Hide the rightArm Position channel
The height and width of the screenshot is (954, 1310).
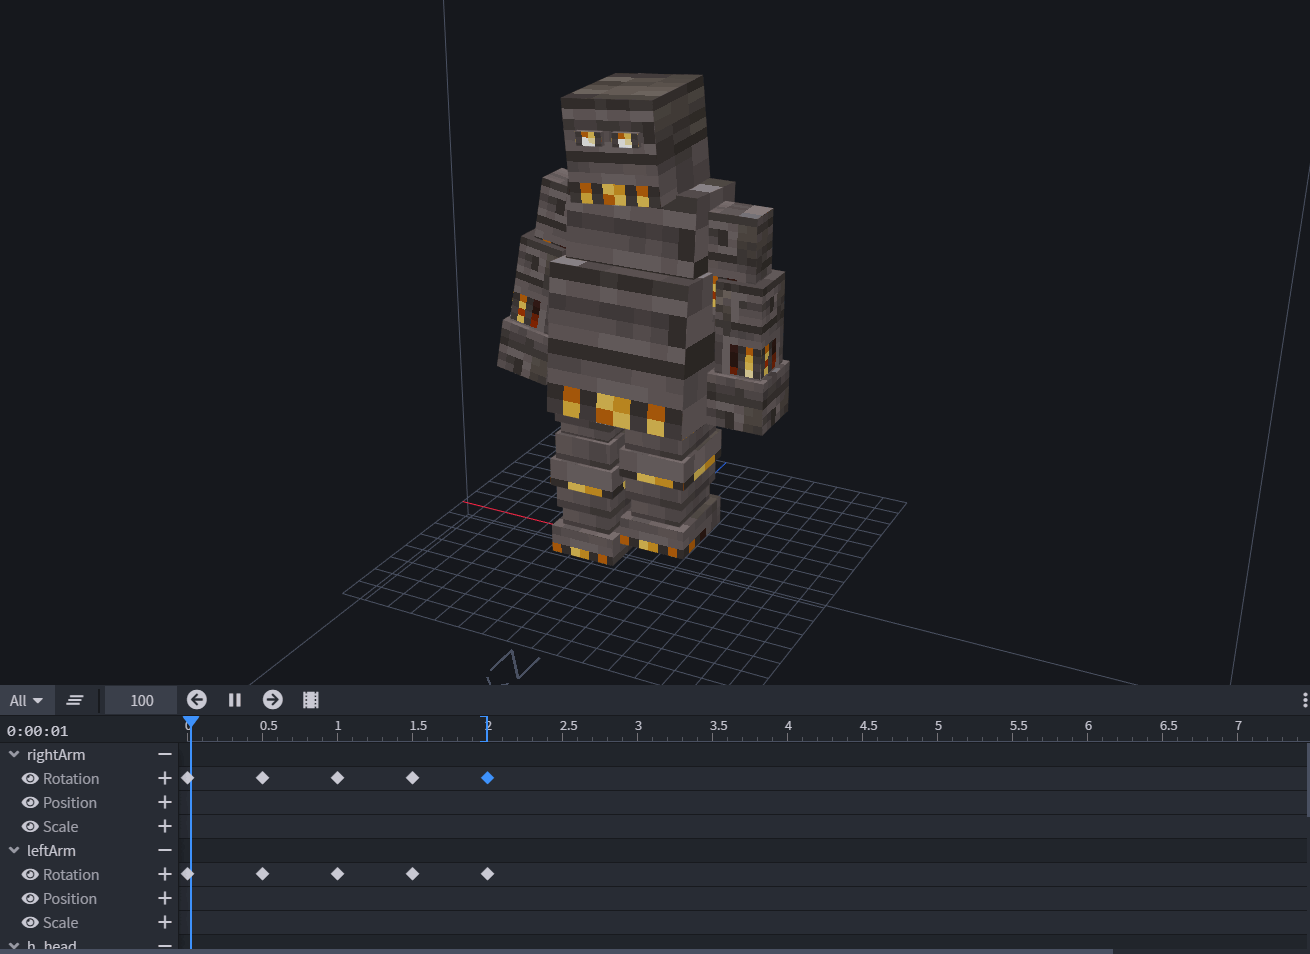tap(30, 803)
